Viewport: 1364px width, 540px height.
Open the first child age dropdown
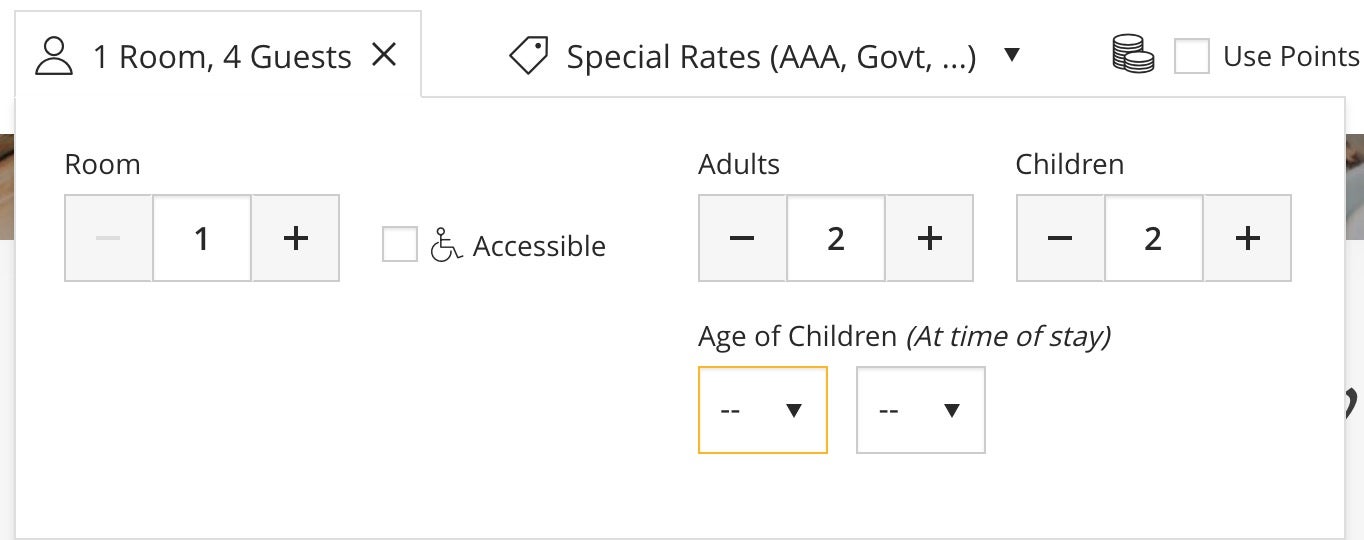coord(763,410)
